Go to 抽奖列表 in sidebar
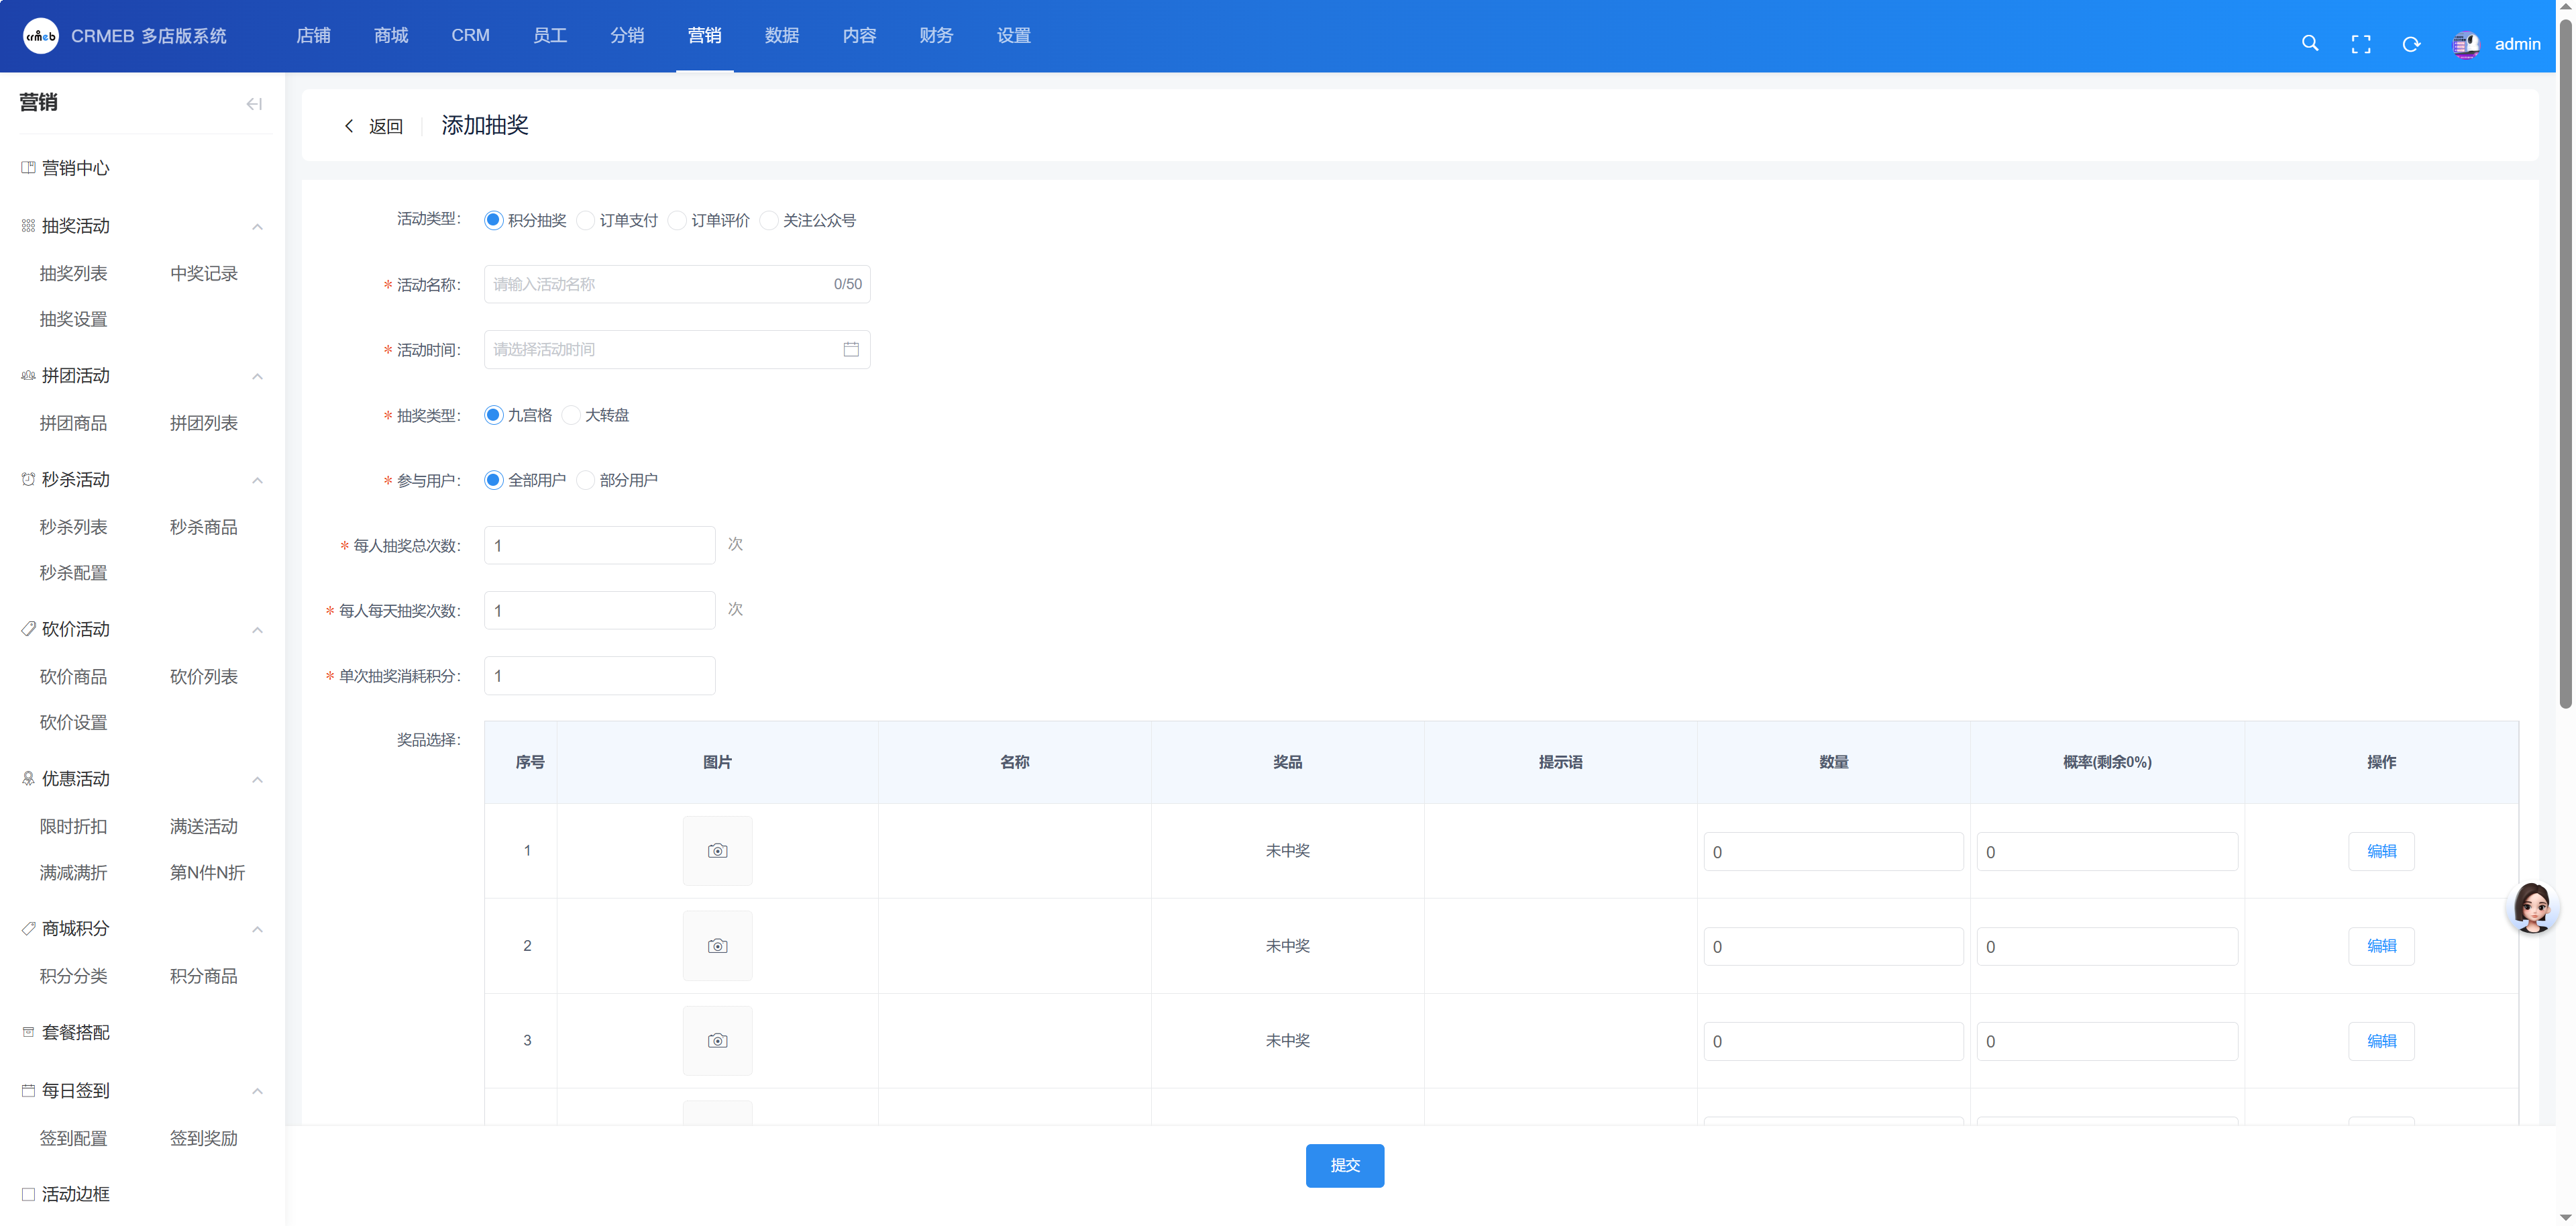Viewport: 2576px width, 1226px height. [73, 274]
